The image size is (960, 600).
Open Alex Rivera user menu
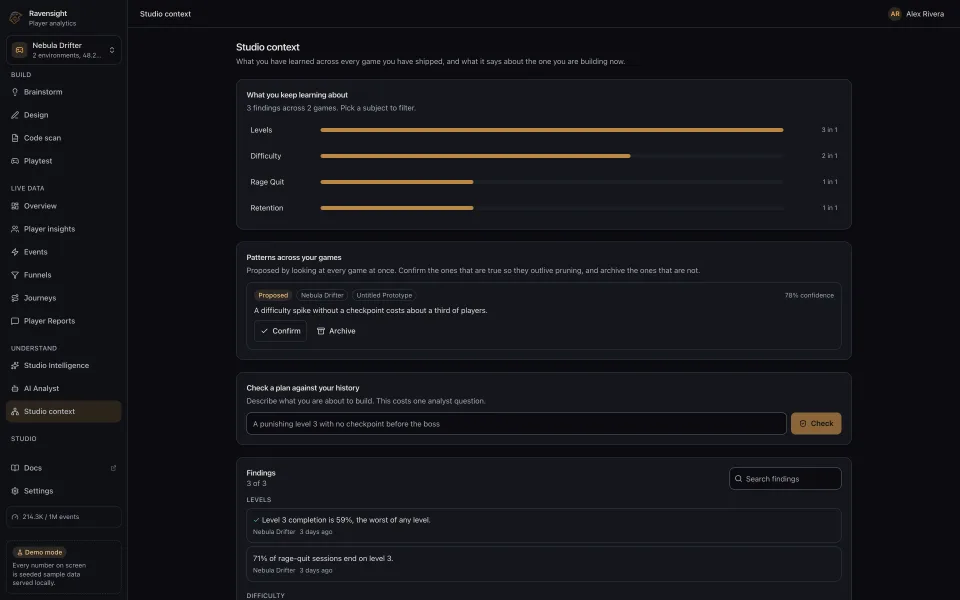point(916,13)
